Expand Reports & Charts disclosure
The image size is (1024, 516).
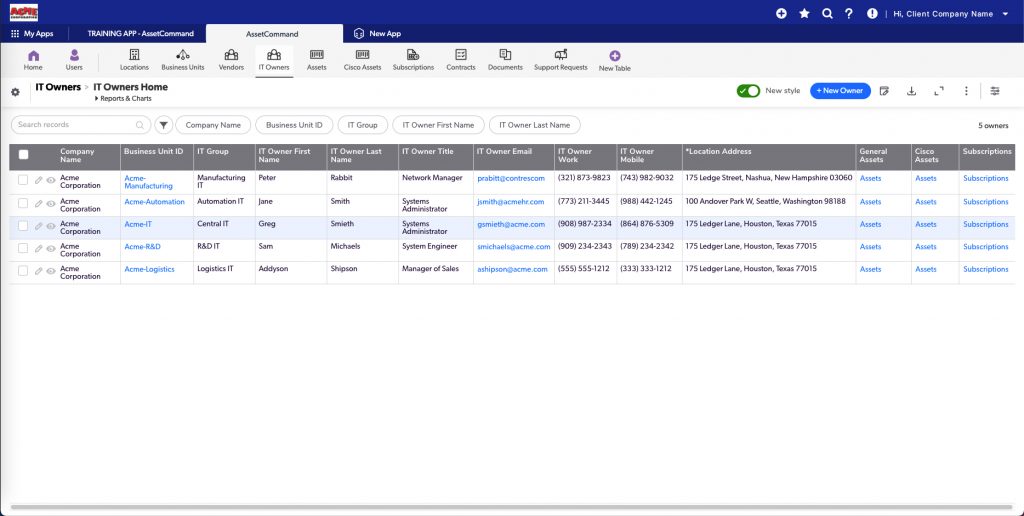click(123, 99)
